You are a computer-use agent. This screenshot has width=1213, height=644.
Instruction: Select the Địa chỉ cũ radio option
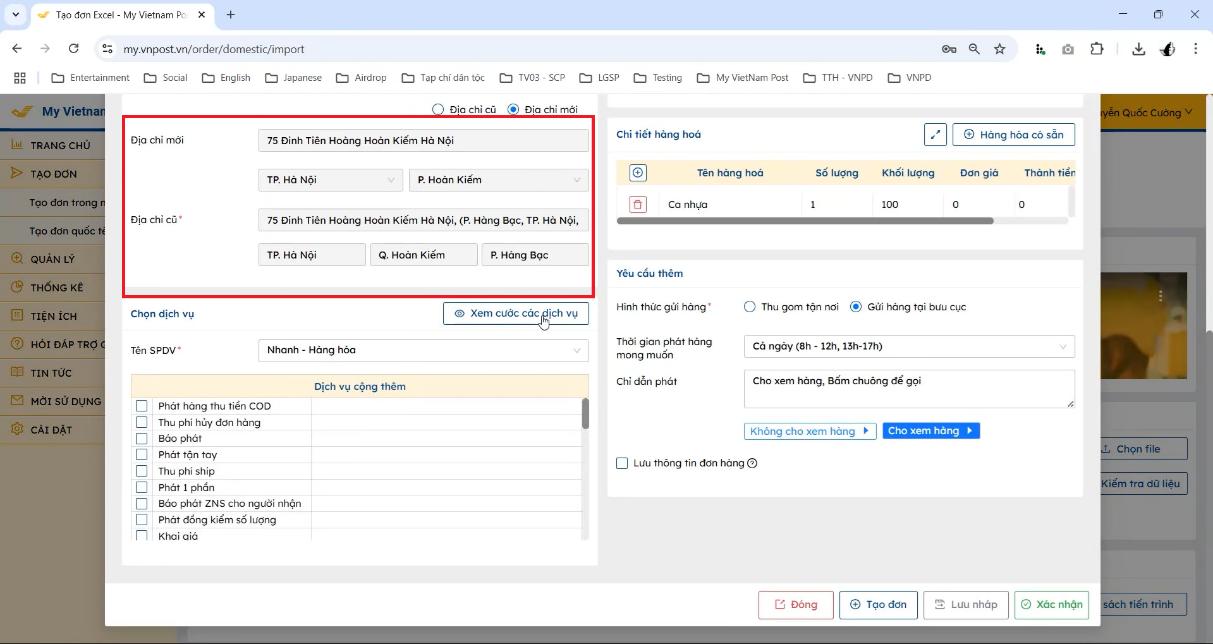point(437,109)
